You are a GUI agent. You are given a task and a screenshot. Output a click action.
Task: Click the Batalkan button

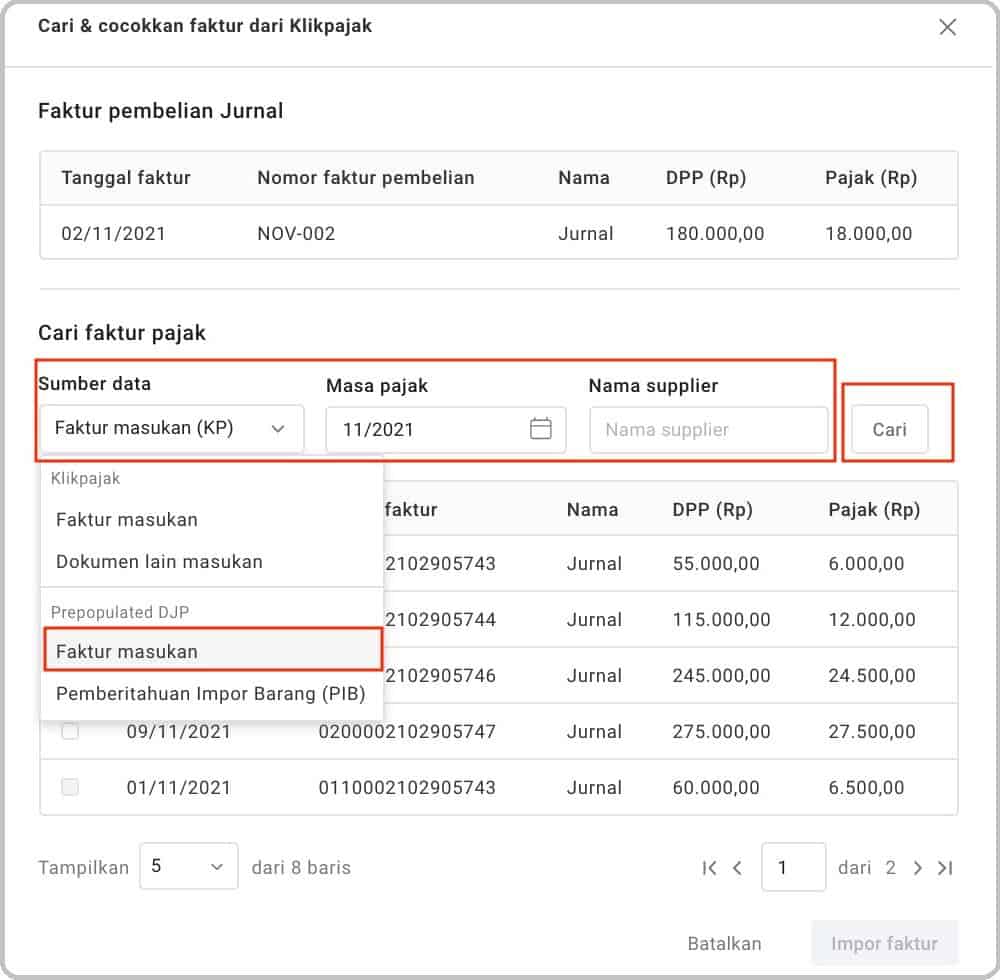[x=724, y=943]
